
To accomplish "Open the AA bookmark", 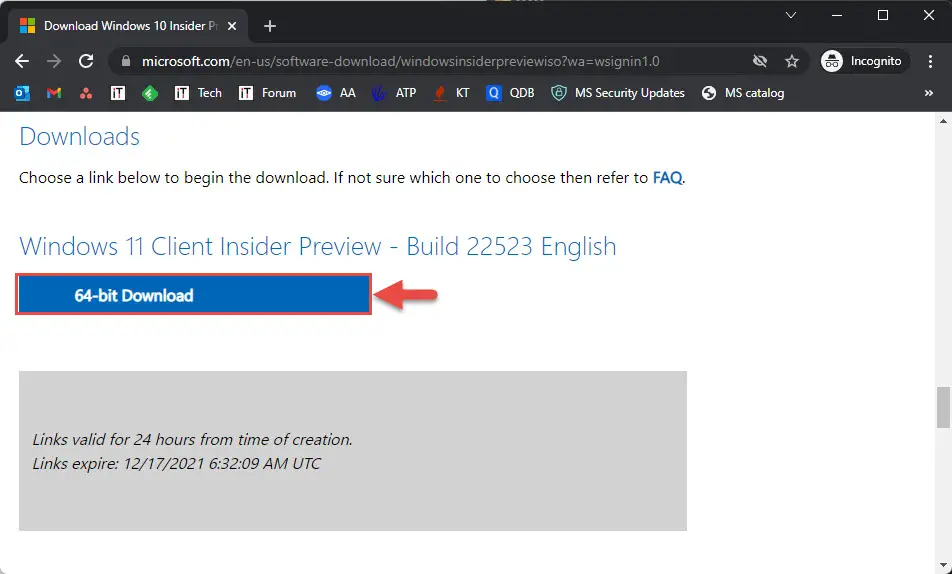I will 336,93.
